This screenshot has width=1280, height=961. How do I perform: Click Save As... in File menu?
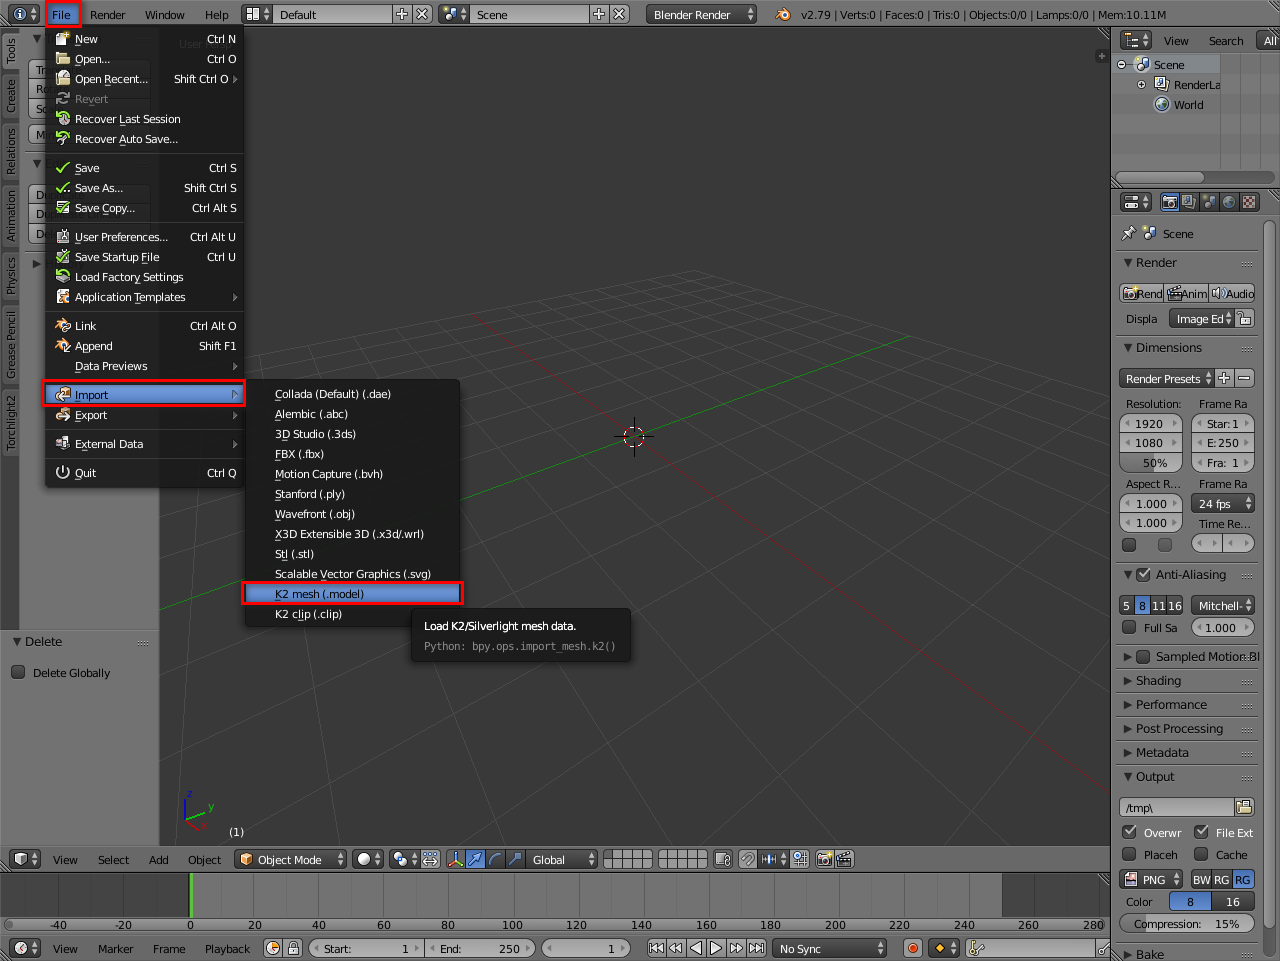[x=146, y=188]
